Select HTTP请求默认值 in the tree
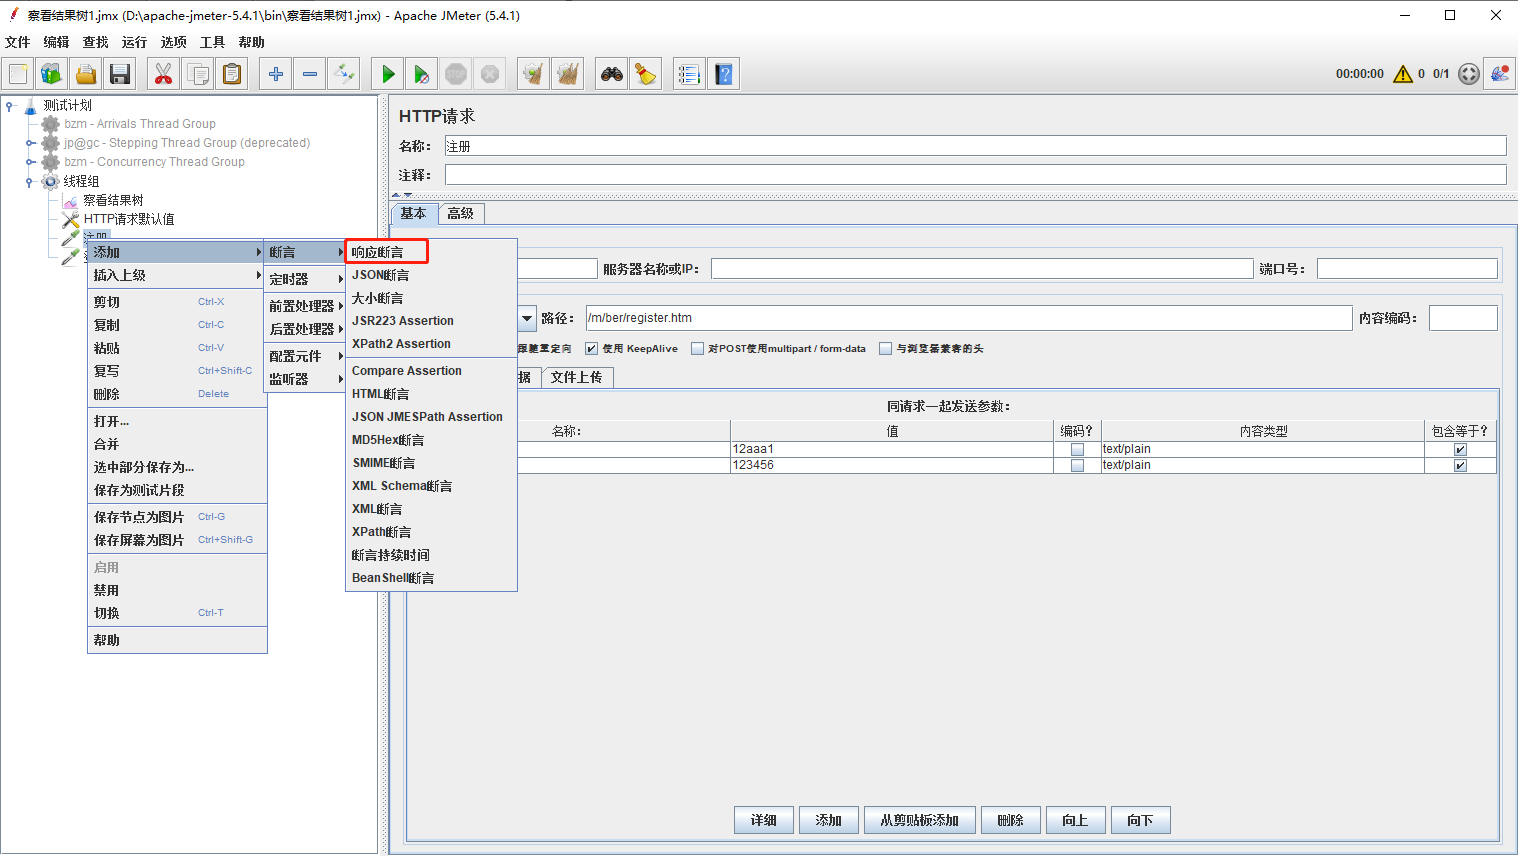1518x856 pixels. (129, 219)
